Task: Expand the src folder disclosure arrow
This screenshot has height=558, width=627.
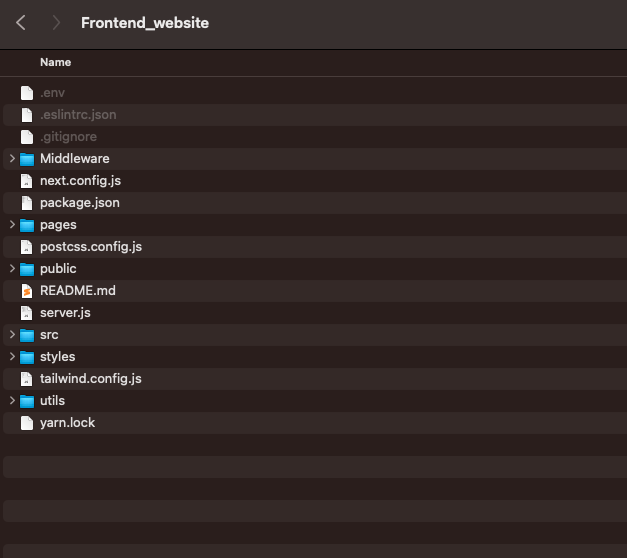Action: [x=11, y=335]
